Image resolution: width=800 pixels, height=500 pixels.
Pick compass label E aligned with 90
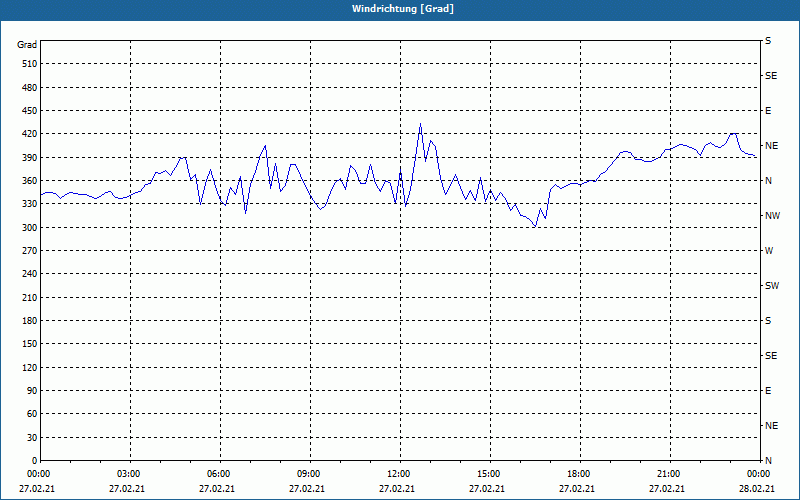pos(768,391)
